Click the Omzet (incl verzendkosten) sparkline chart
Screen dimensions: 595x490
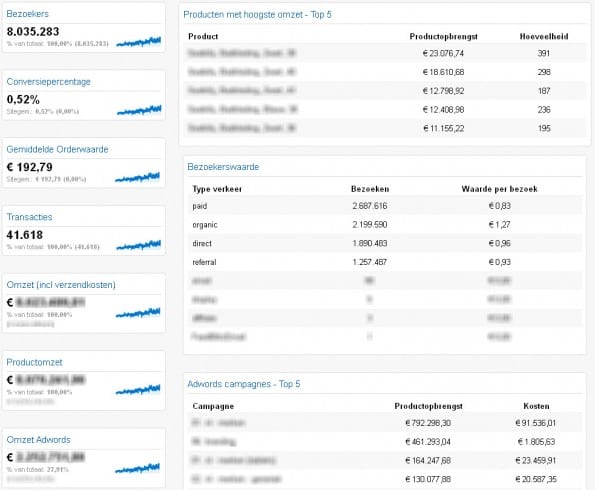(138, 313)
